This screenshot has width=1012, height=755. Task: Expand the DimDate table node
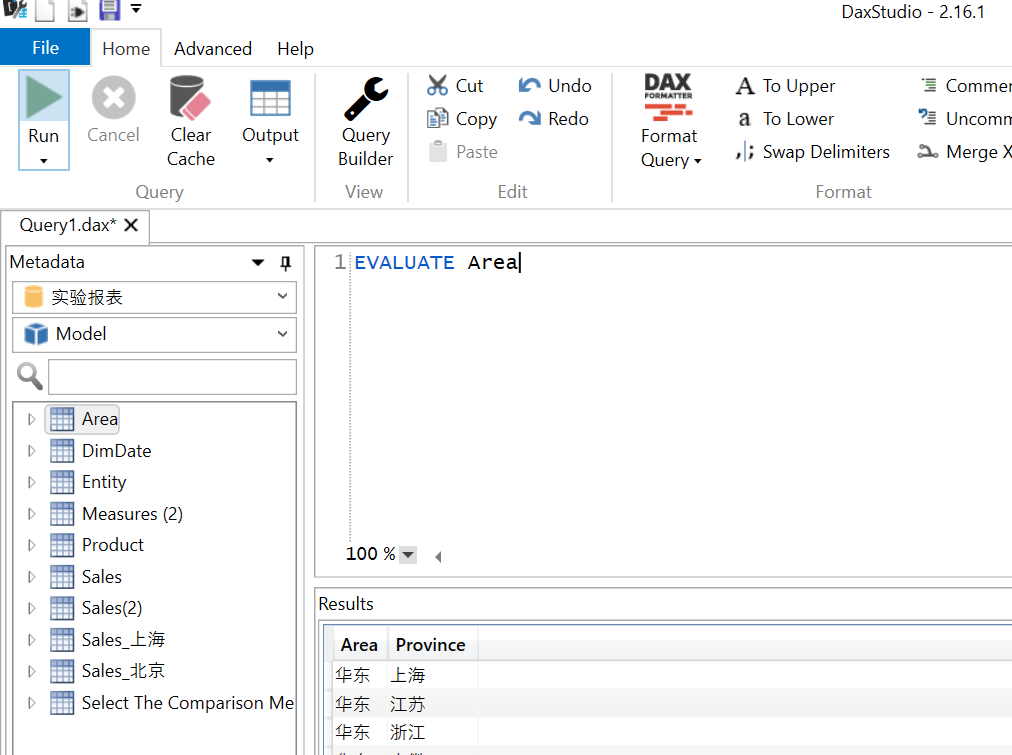point(31,450)
